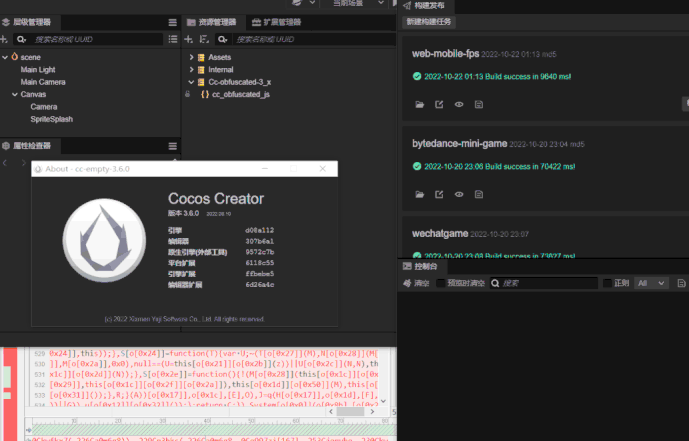Click the bytedance-mini-game task title
Viewport: 689px width, 441px height.
[x=459, y=144]
